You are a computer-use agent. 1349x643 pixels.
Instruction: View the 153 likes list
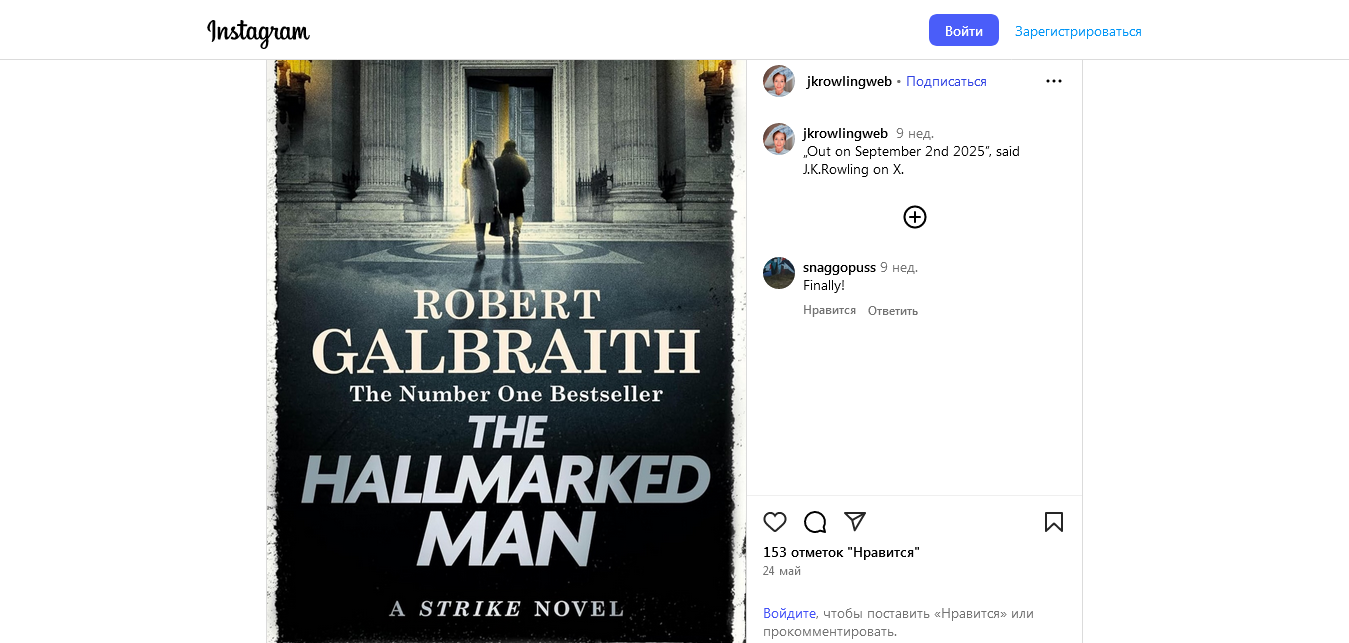841,552
